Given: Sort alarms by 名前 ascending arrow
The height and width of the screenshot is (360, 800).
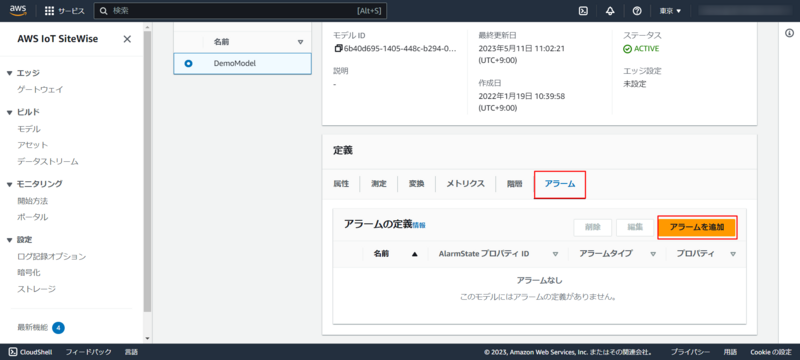Looking at the screenshot, I should pyautogui.click(x=414, y=254).
